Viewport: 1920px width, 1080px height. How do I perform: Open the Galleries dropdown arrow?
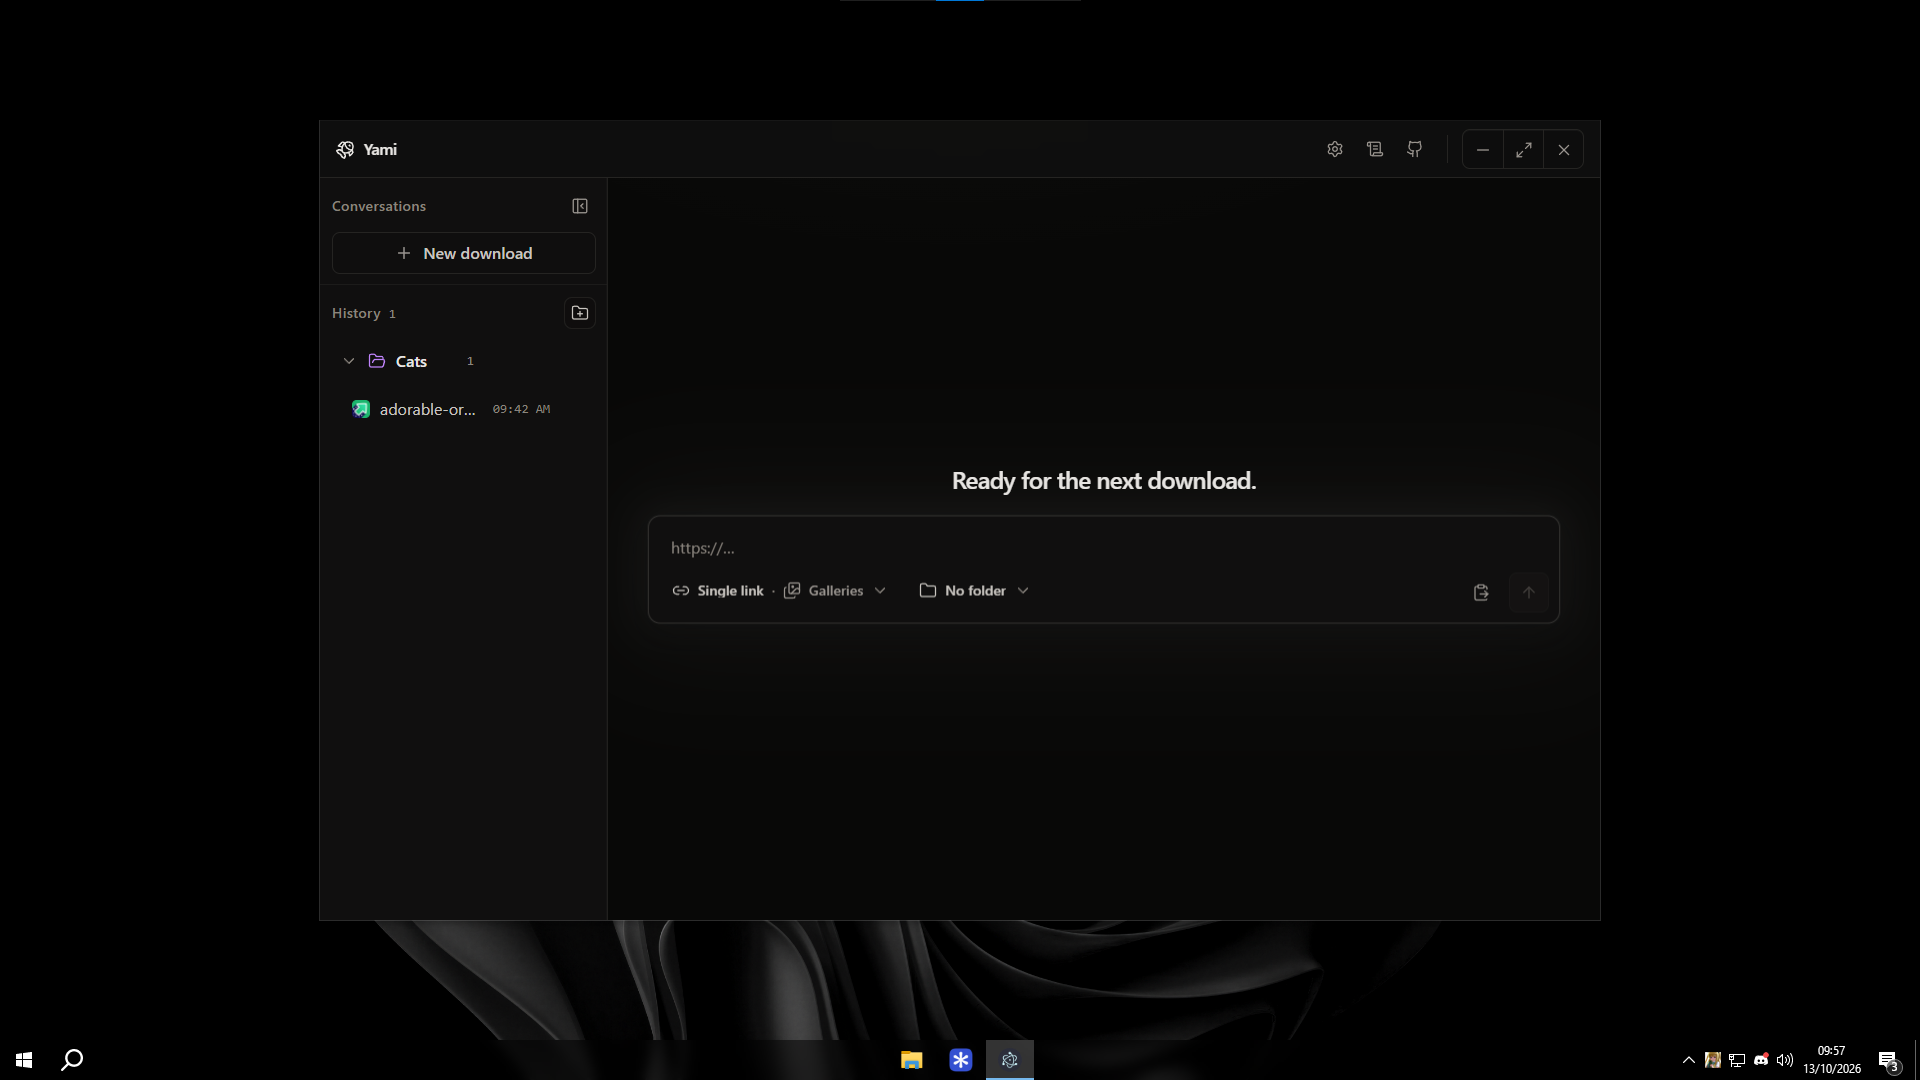pyautogui.click(x=880, y=591)
